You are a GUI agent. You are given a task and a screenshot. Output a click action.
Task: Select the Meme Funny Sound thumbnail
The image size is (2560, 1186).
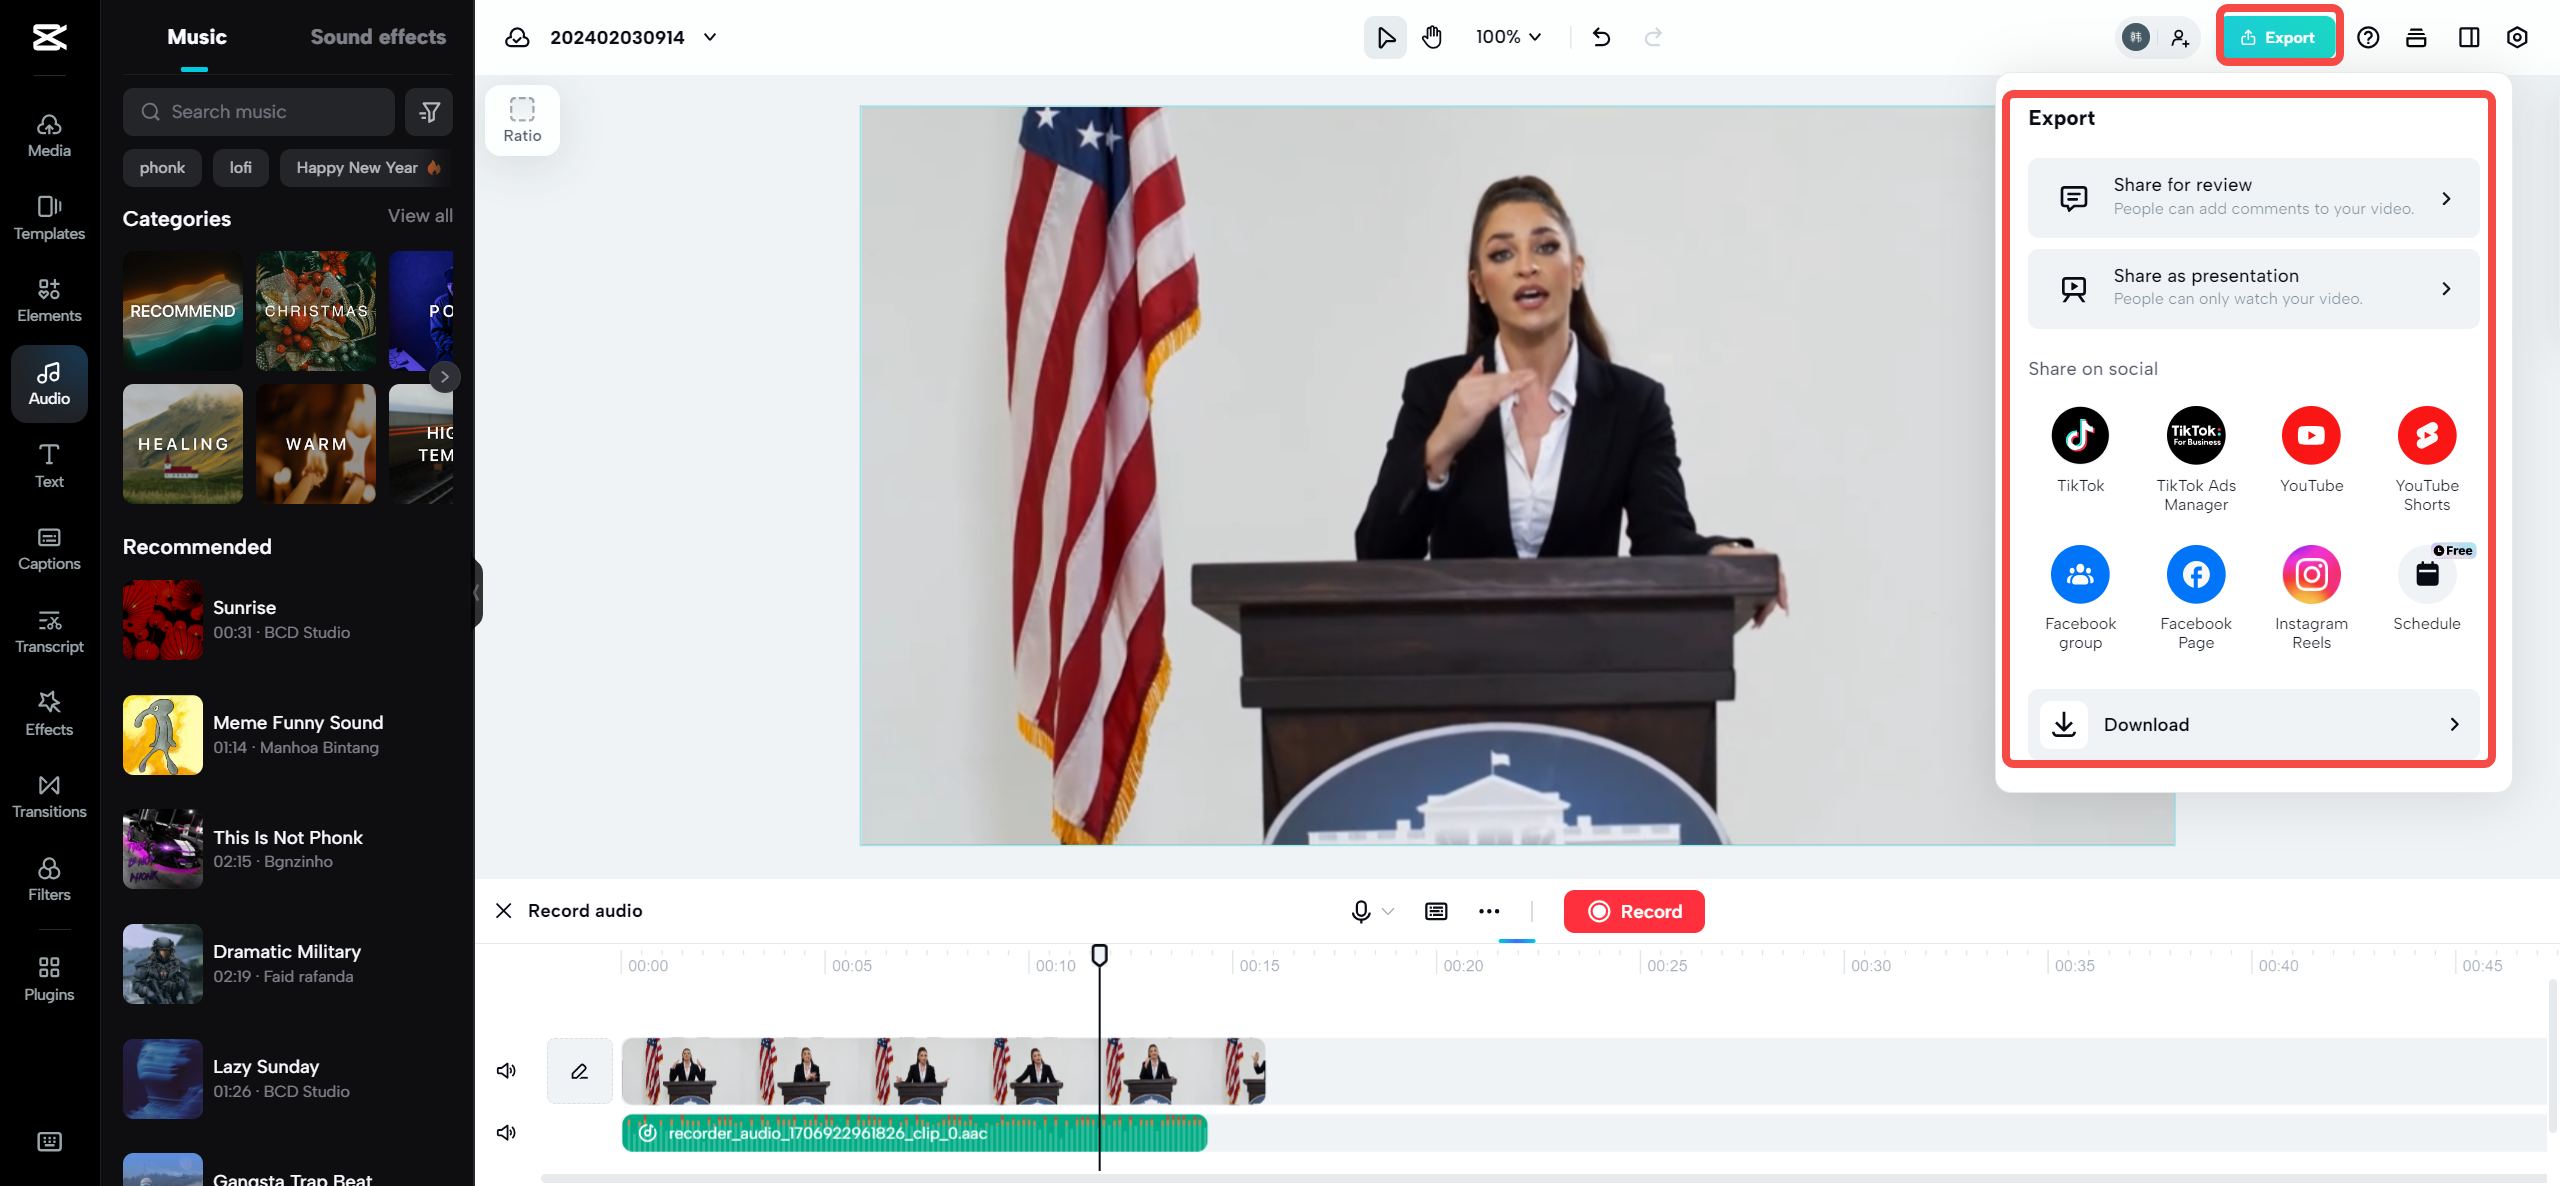pos(162,735)
